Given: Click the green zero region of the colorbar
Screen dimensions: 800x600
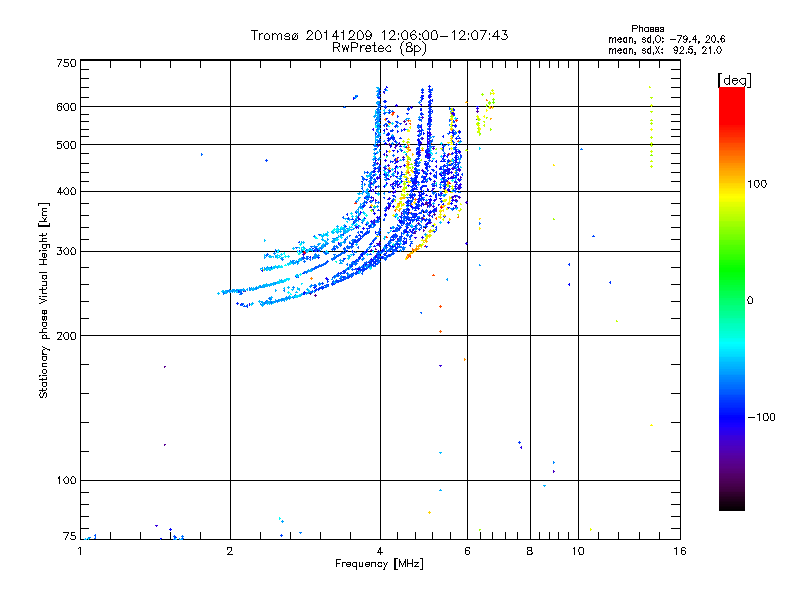Looking at the screenshot, I should pos(732,300).
